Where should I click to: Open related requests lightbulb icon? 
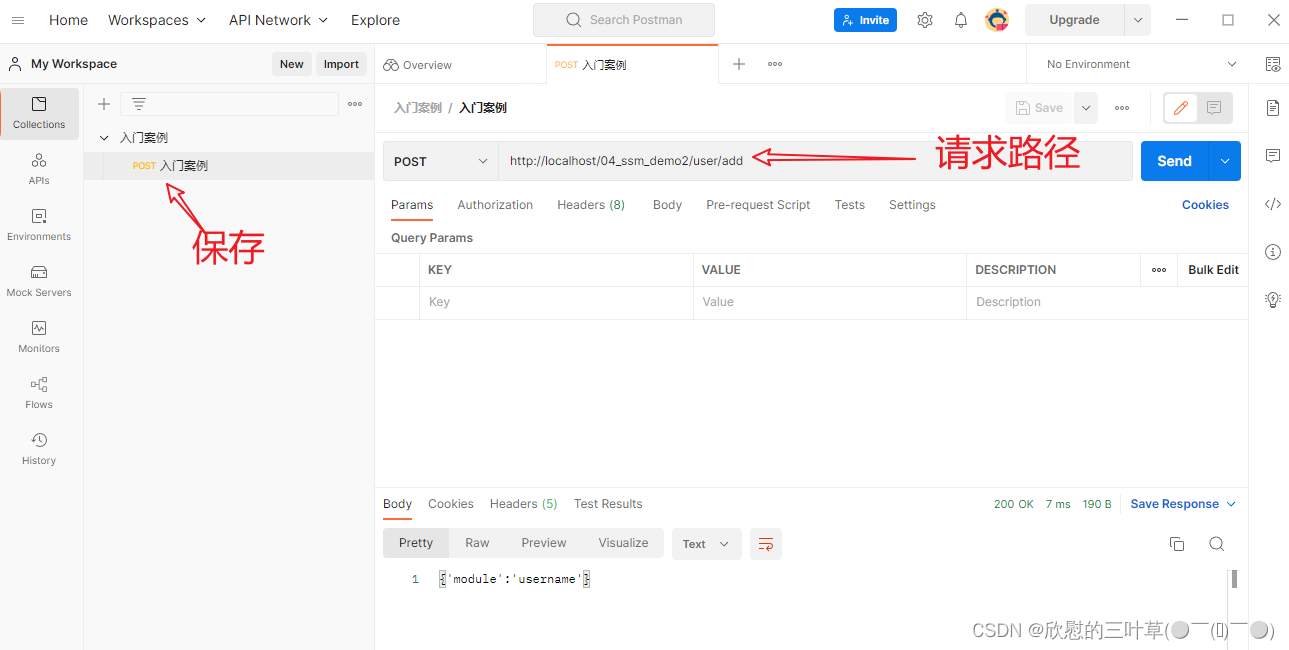[x=1273, y=299]
